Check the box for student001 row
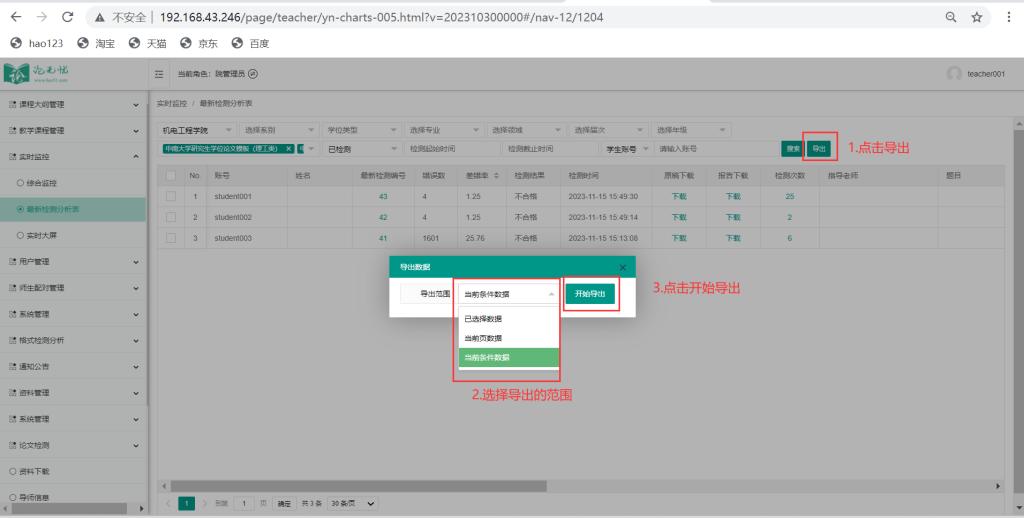 point(171,196)
